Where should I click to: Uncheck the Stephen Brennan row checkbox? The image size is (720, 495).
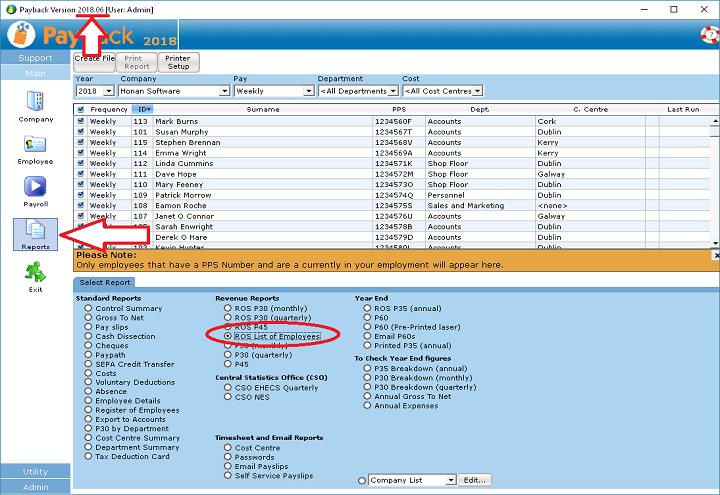(x=81, y=142)
